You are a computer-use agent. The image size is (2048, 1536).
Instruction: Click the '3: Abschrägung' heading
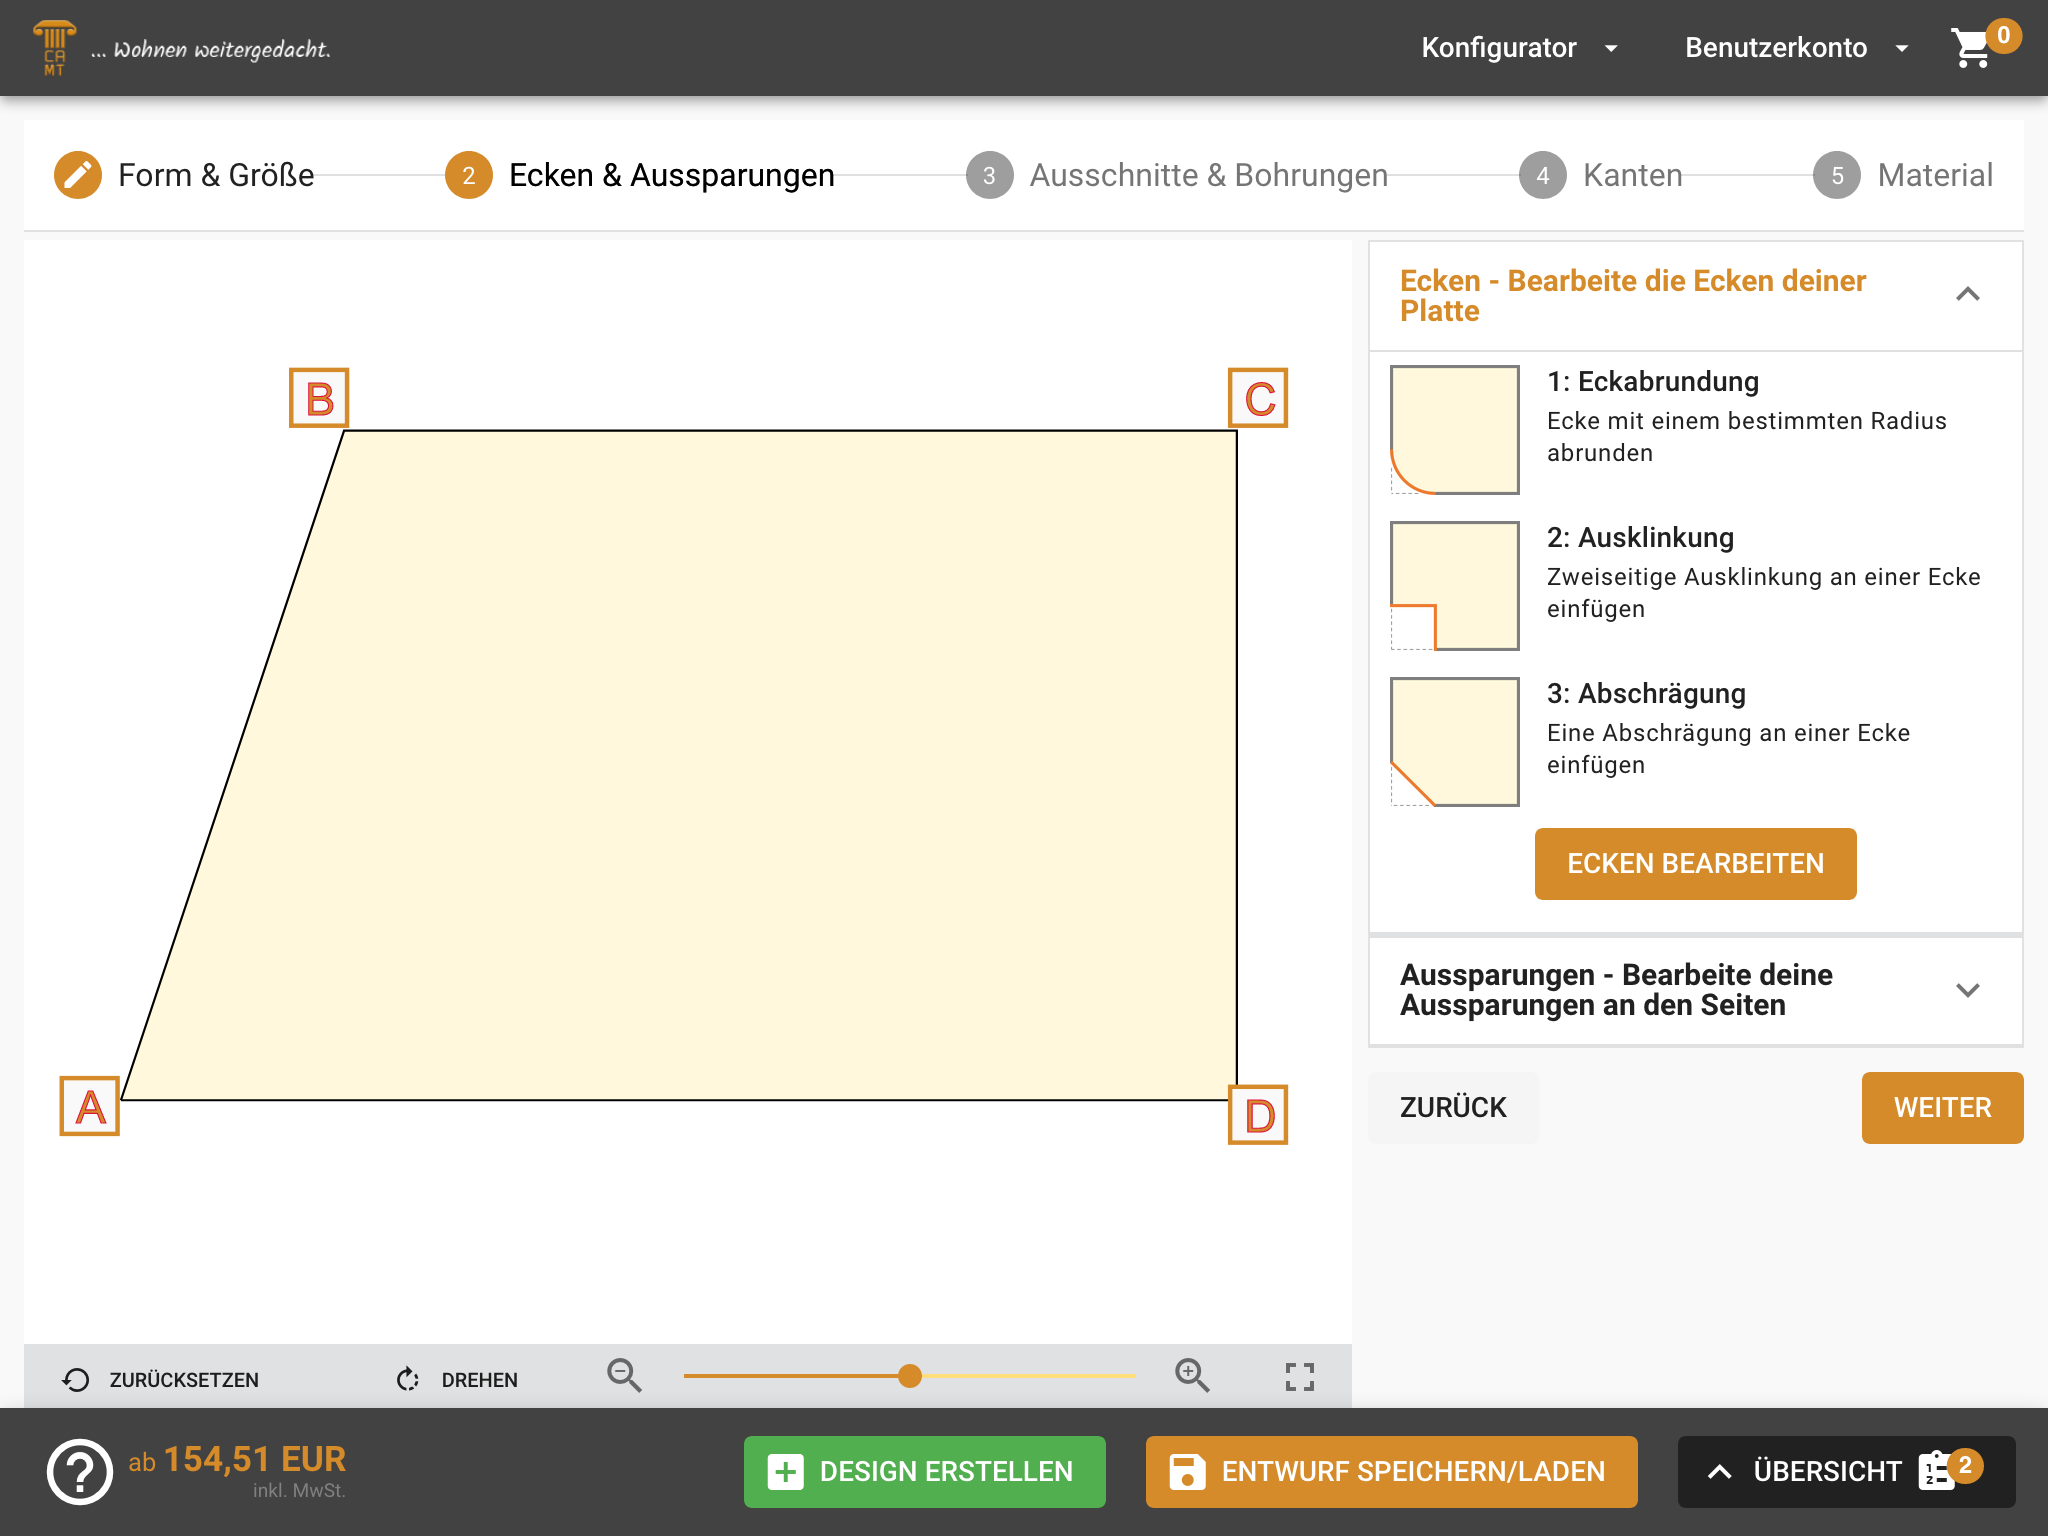click(x=1646, y=693)
